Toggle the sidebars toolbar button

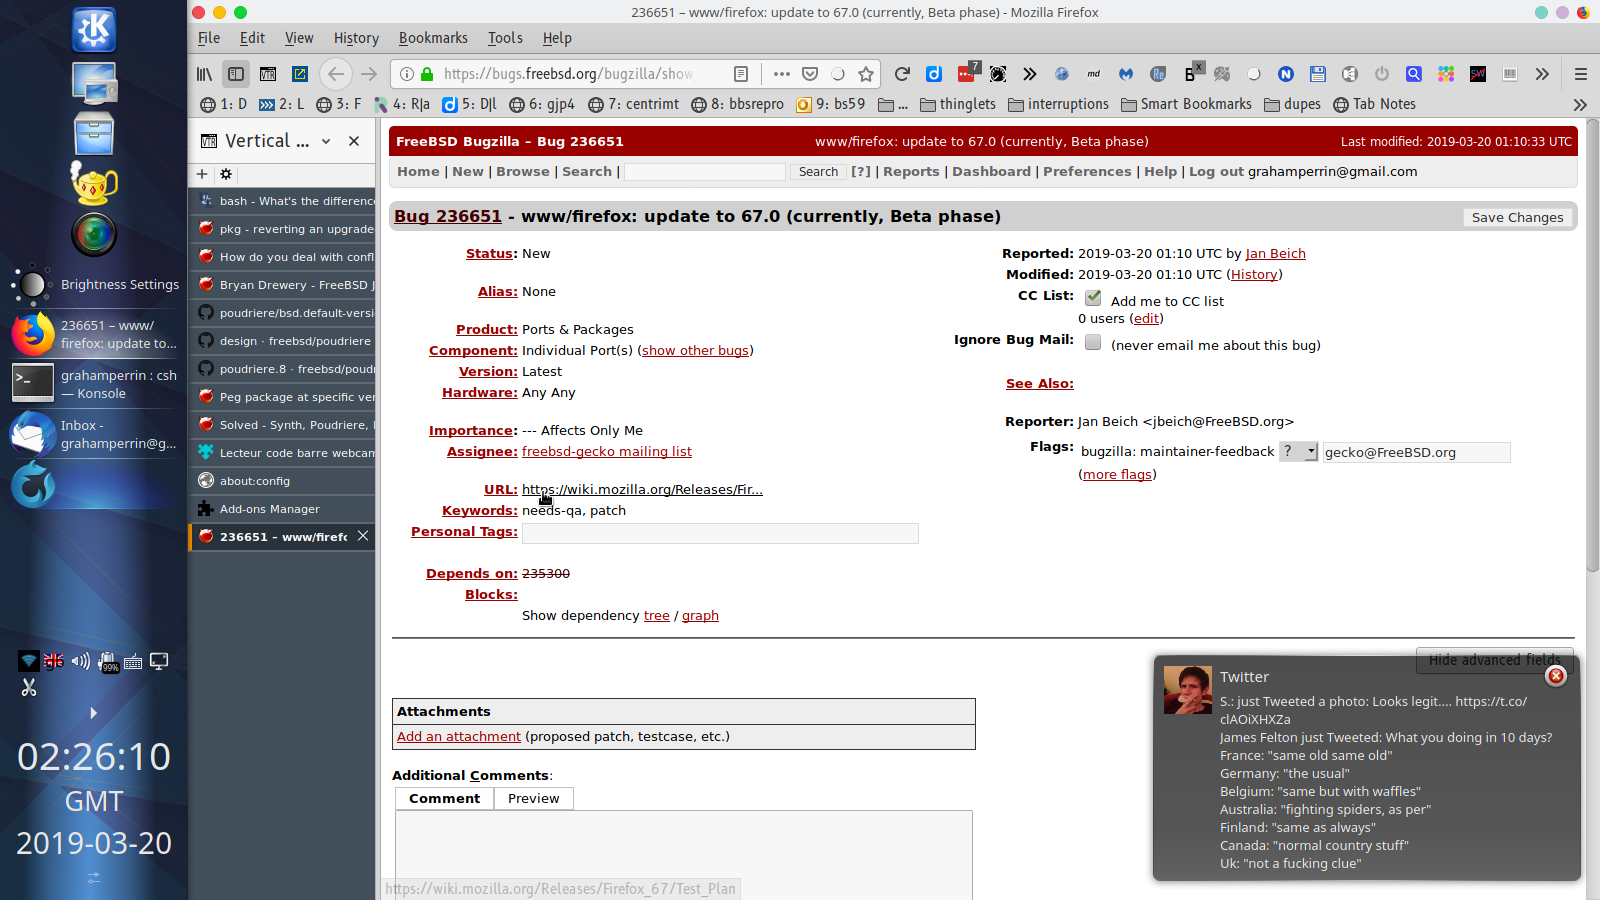(236, 74)
